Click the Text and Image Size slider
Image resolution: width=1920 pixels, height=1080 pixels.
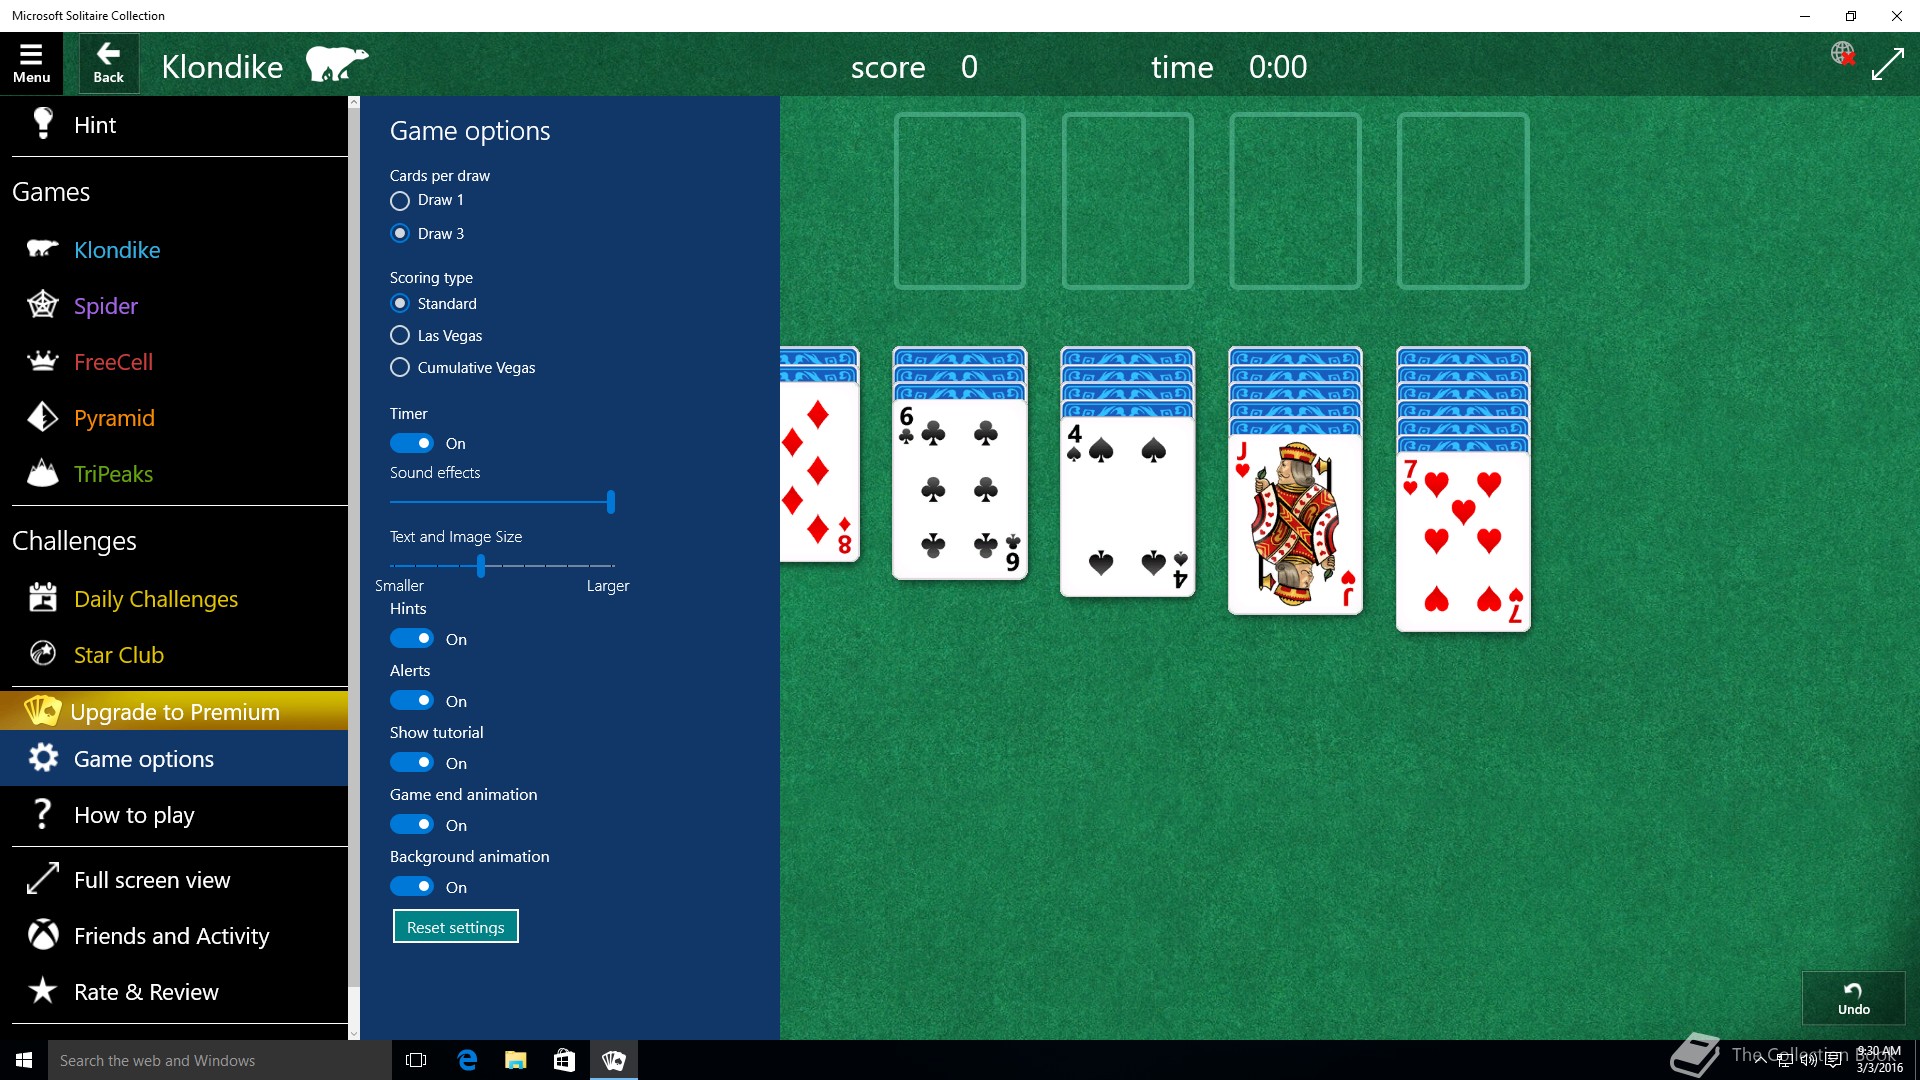point(502,565)
